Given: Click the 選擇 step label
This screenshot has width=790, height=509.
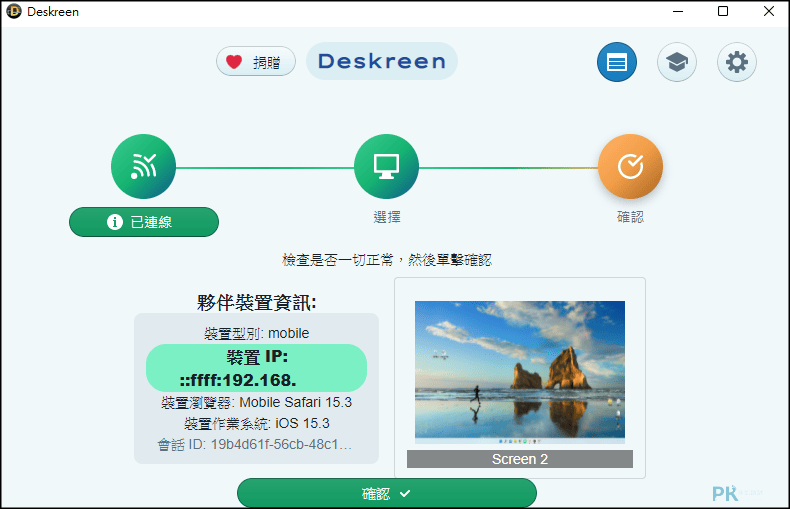Looking at the screenshot, I should tap(387, 217).
